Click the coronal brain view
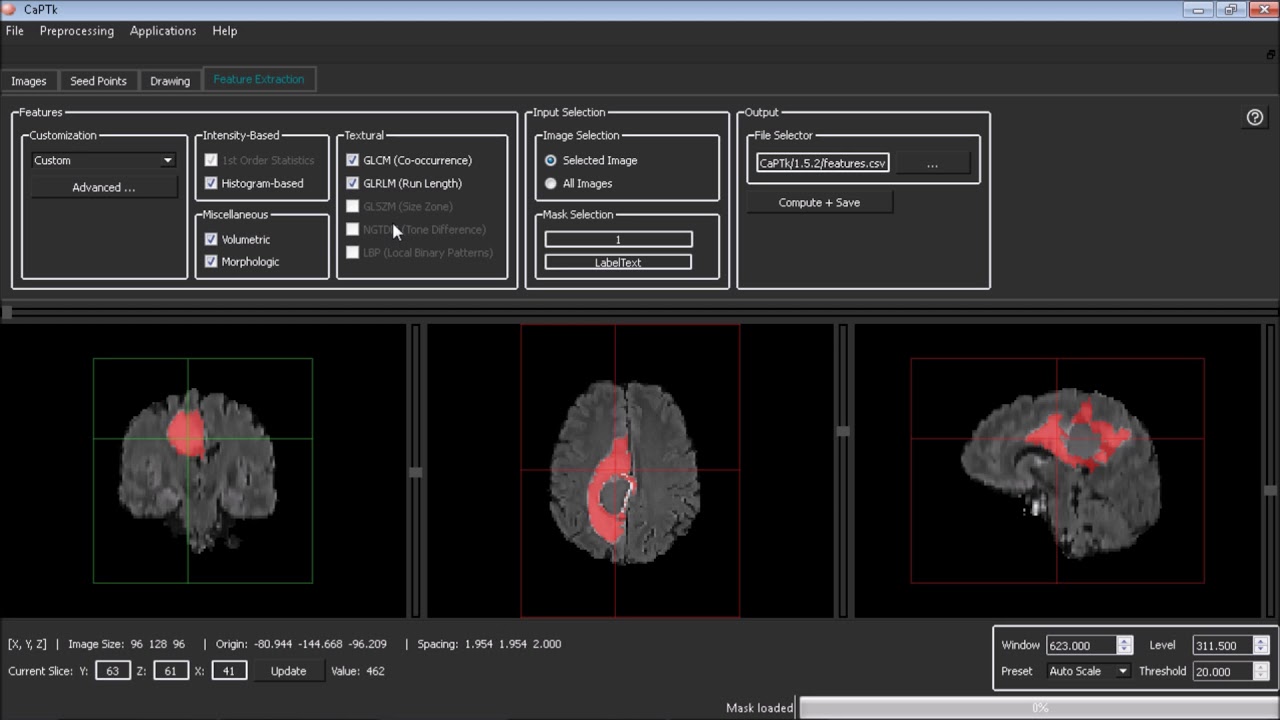 pyautogui.click(x=203, y=470)
